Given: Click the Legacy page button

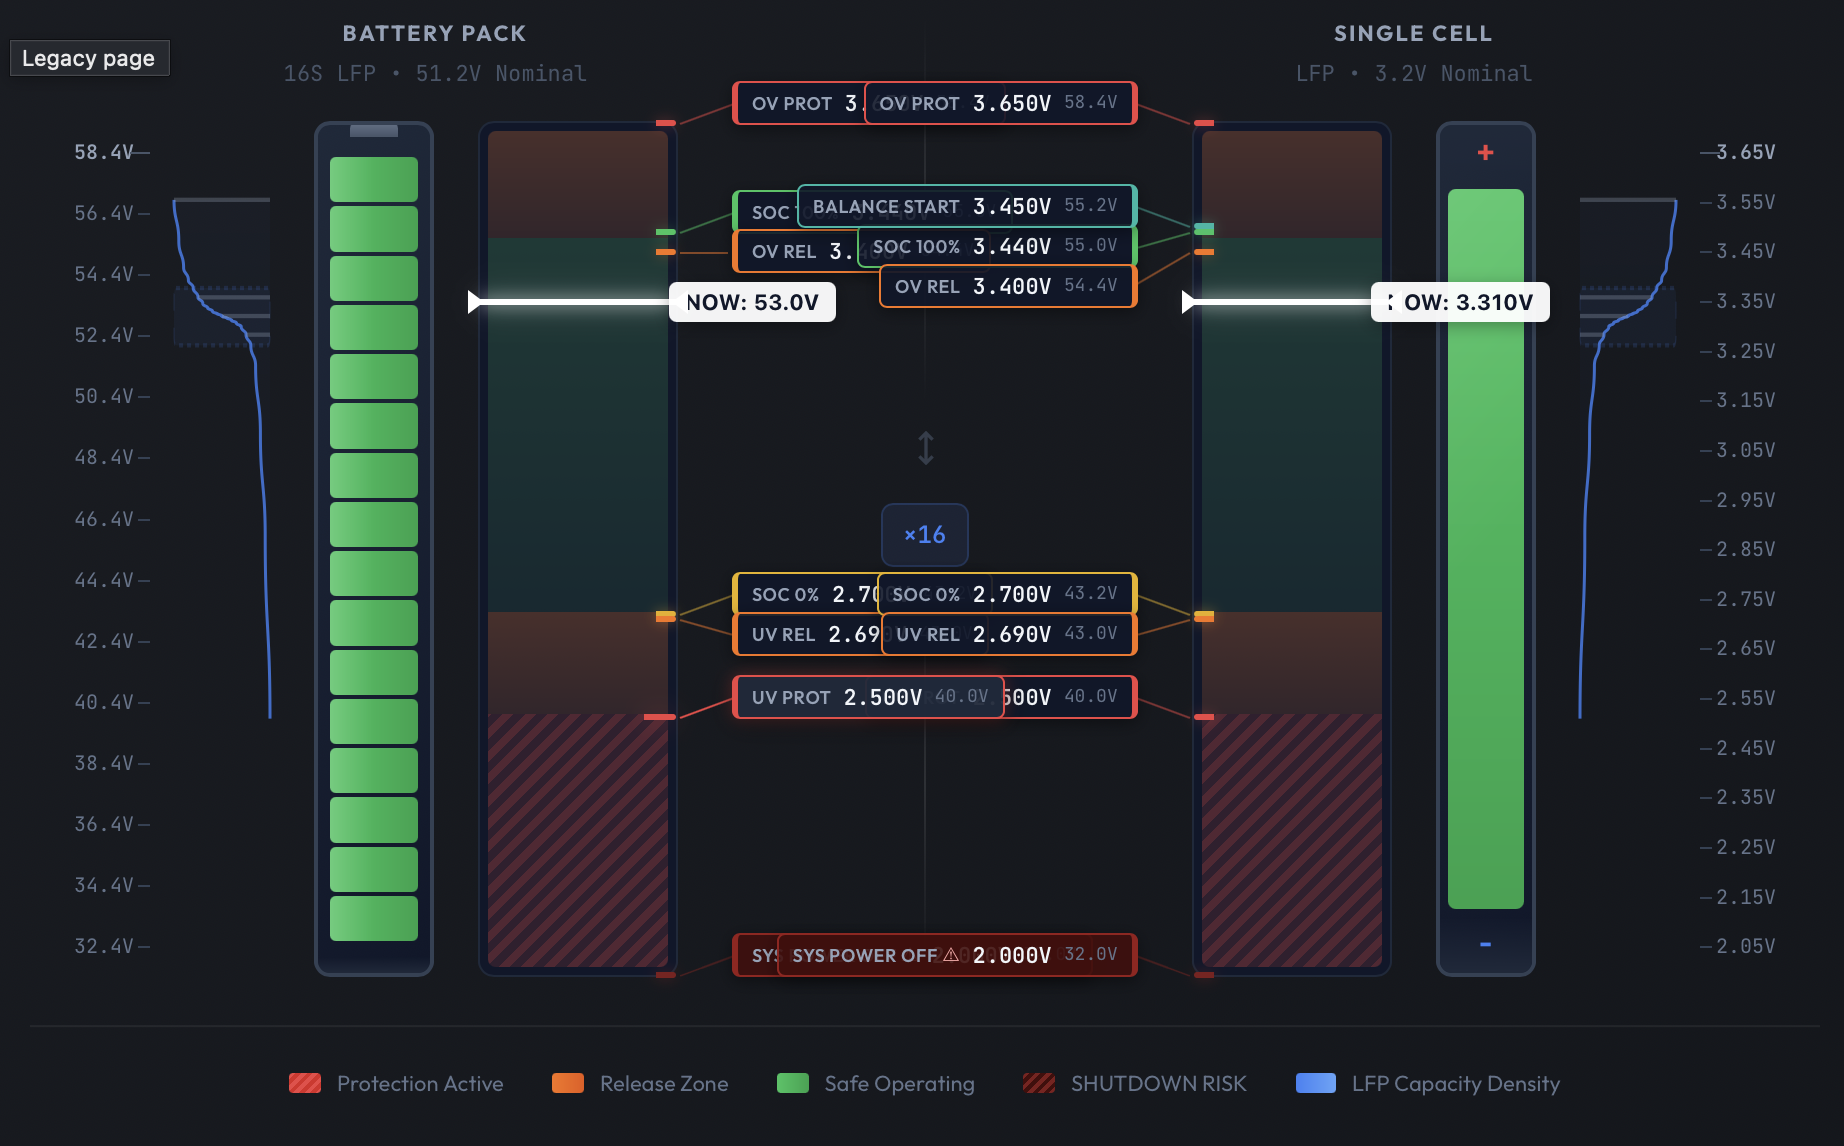Looking at the screenshot, I should click(x=89, y=57).
